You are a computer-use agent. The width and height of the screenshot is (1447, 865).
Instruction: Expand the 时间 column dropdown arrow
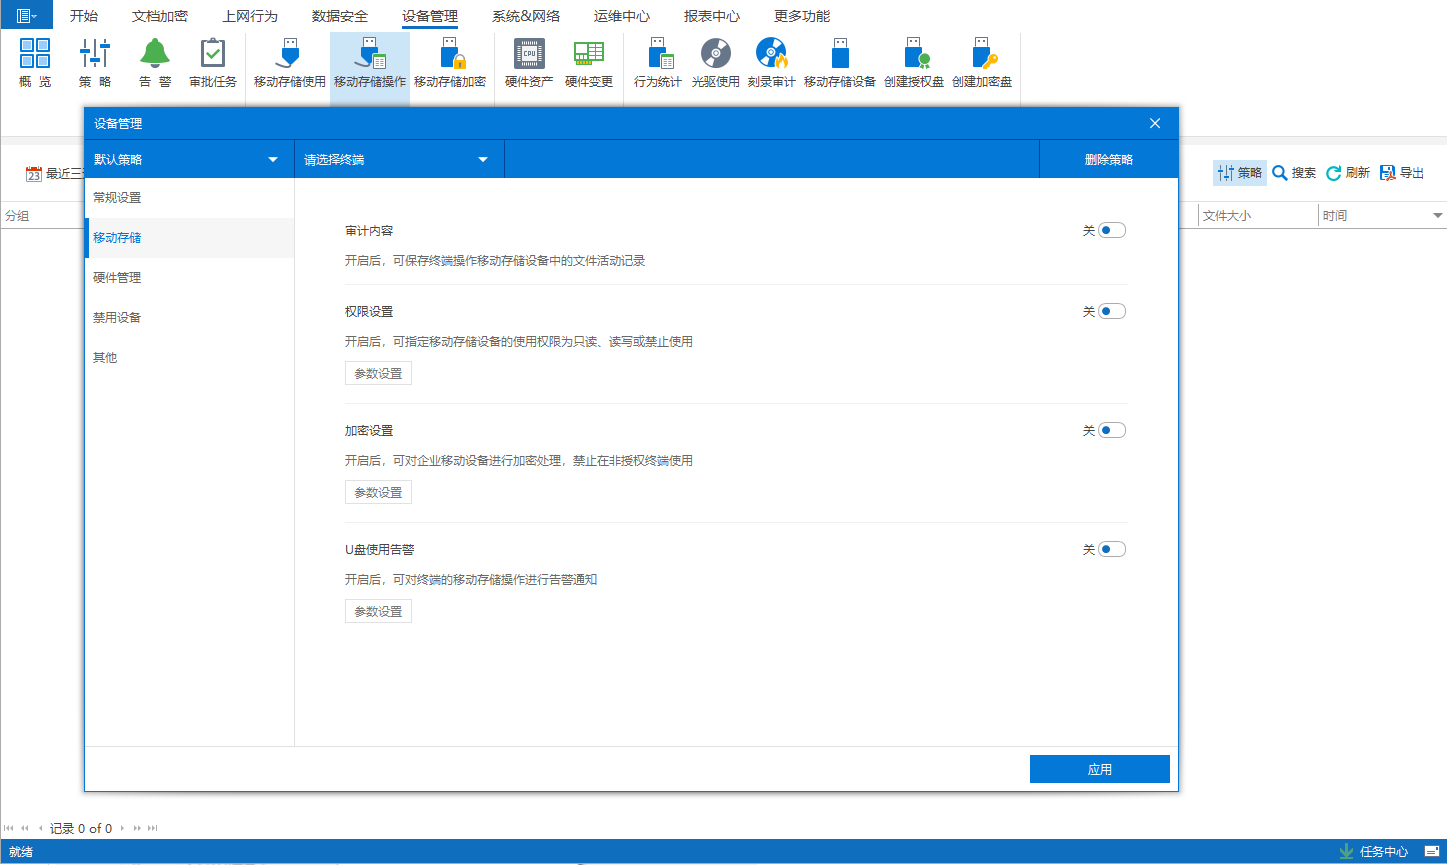coord(1437,216)
